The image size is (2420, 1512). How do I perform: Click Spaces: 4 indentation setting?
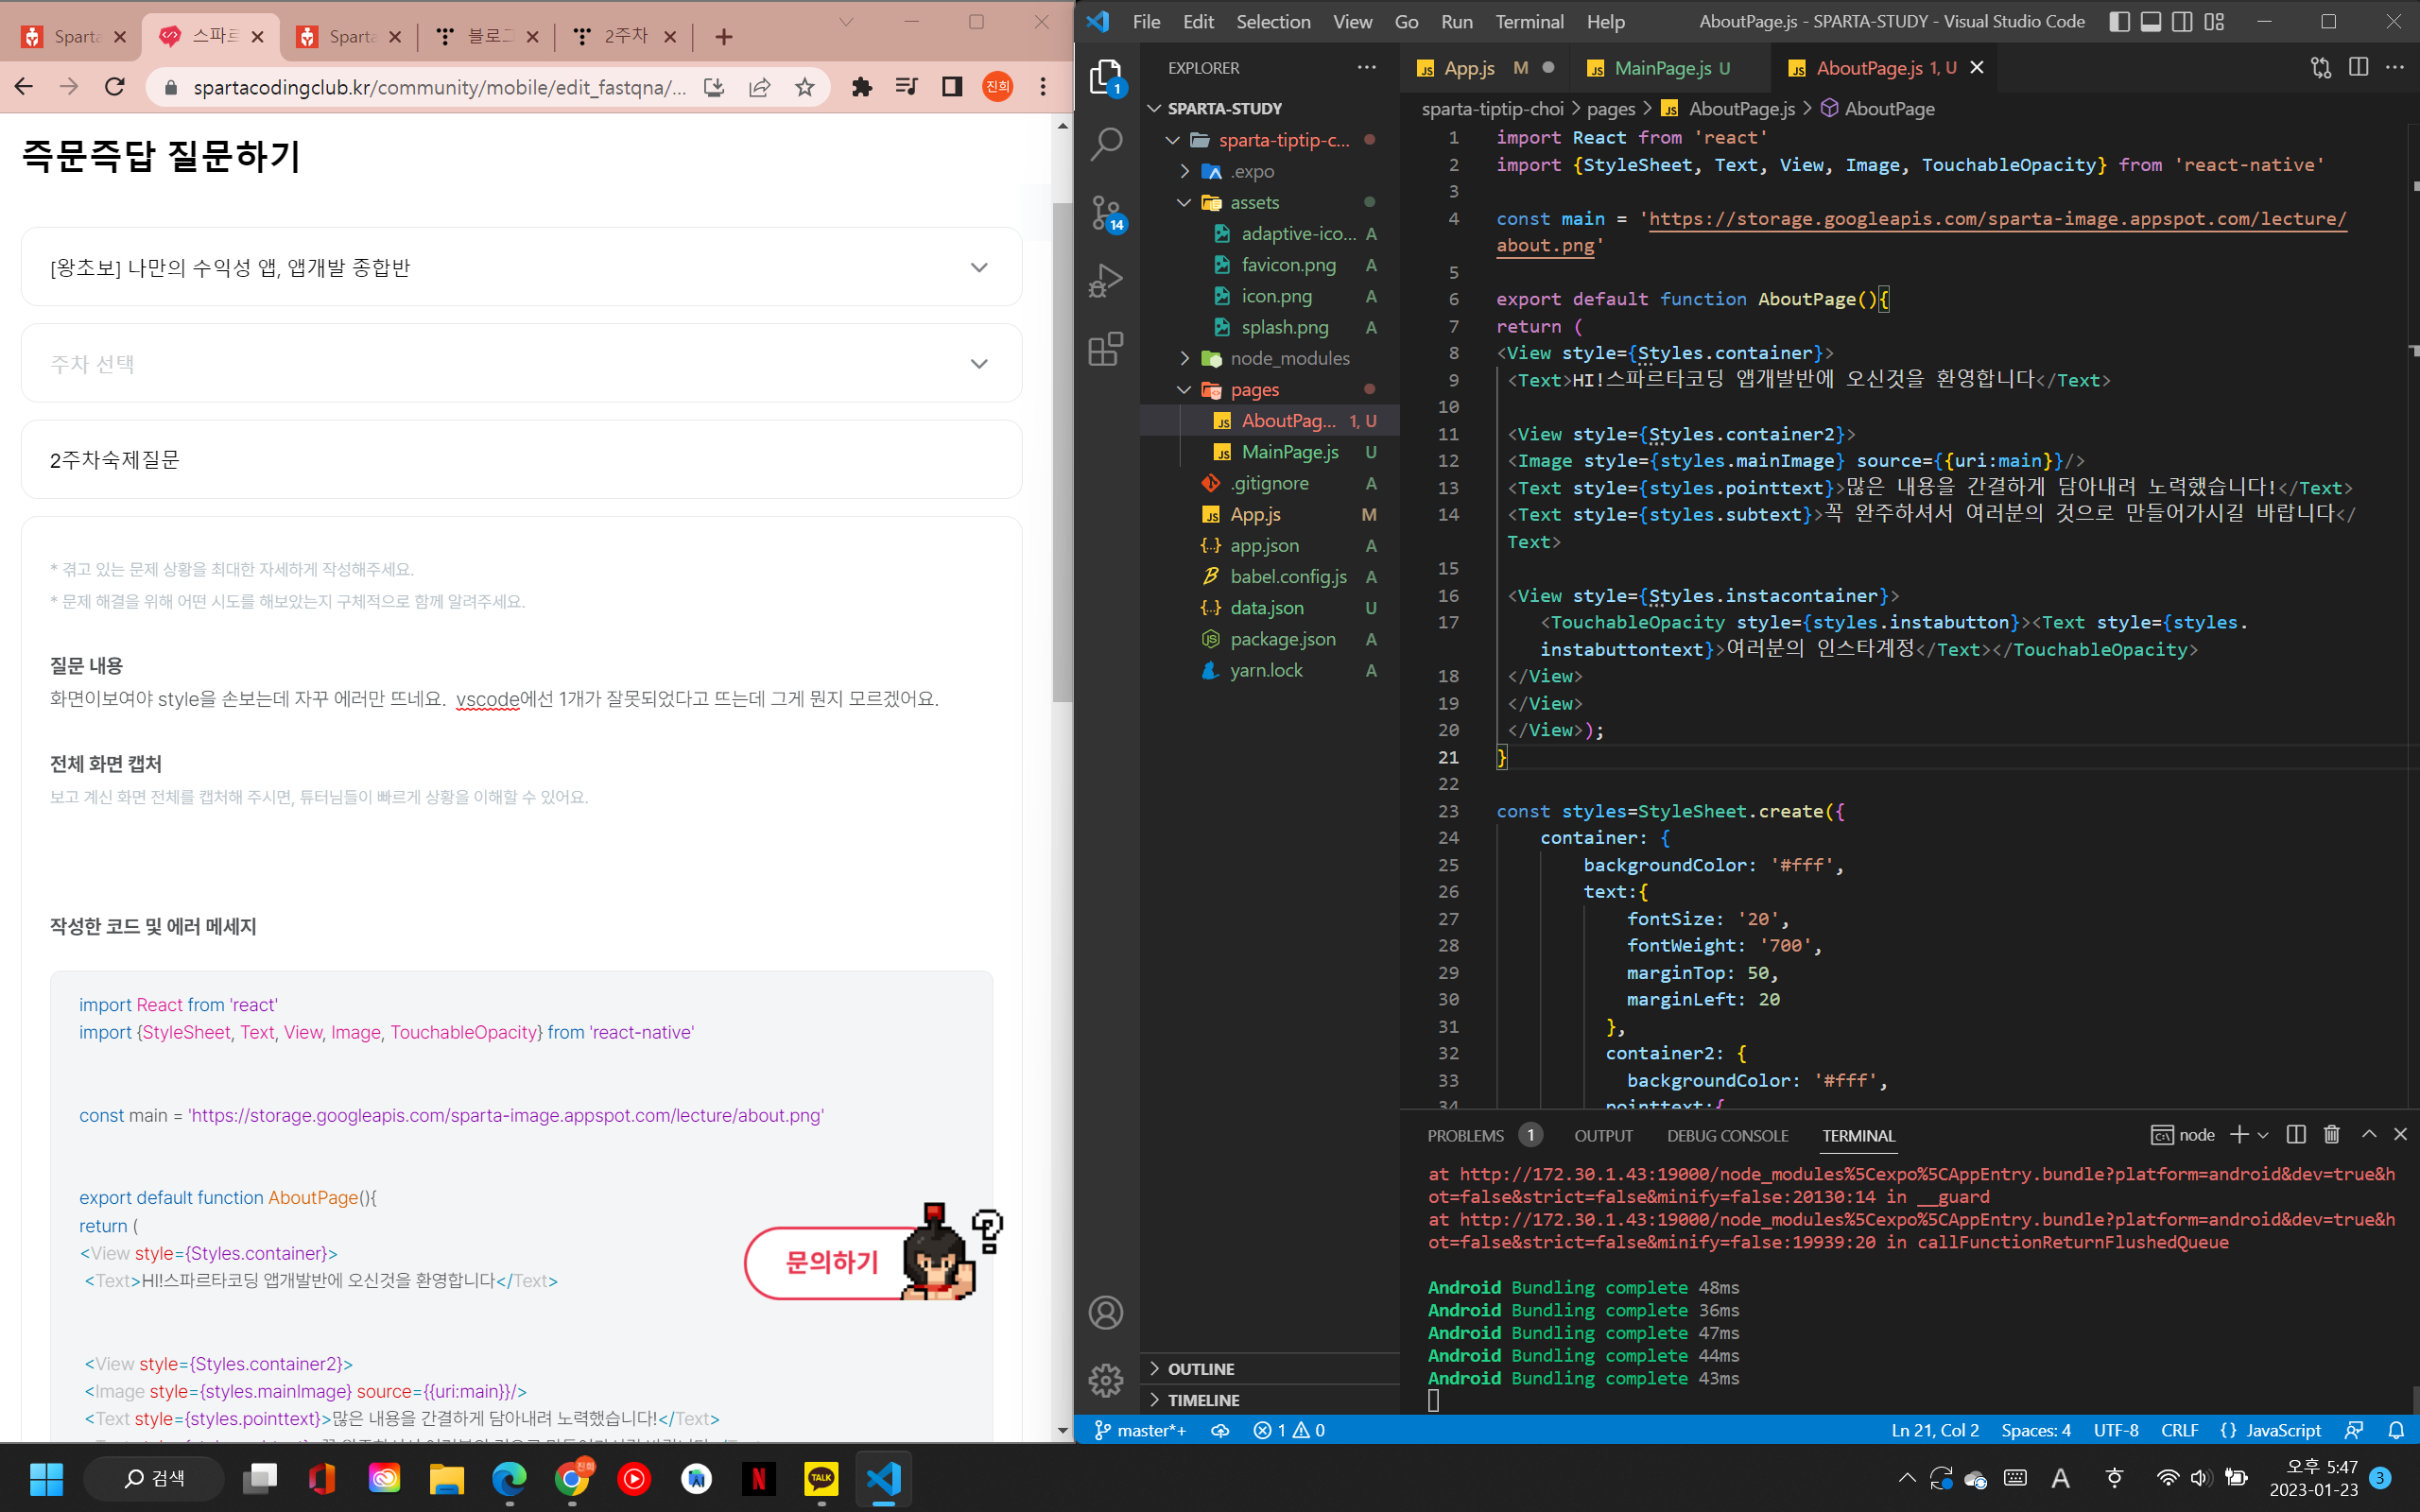pyautogui.click(x=2036, y=1430)
